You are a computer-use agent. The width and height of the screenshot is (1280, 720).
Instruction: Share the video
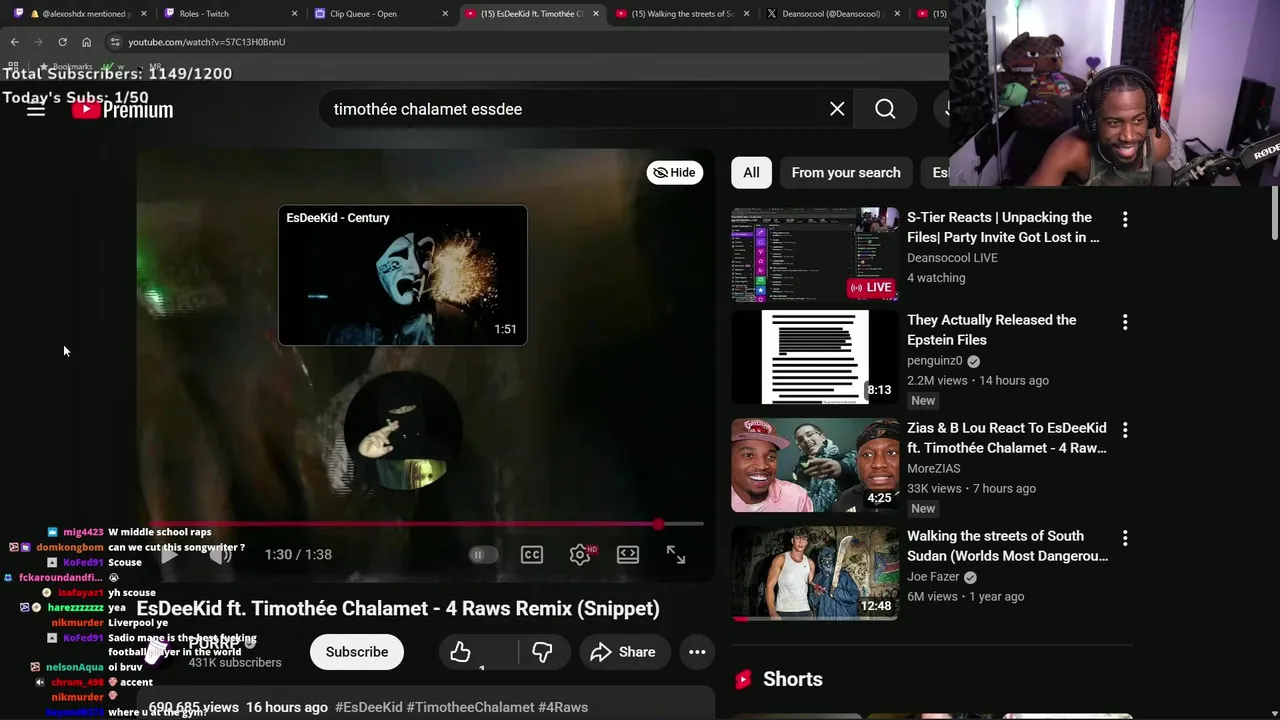point(623,652)
